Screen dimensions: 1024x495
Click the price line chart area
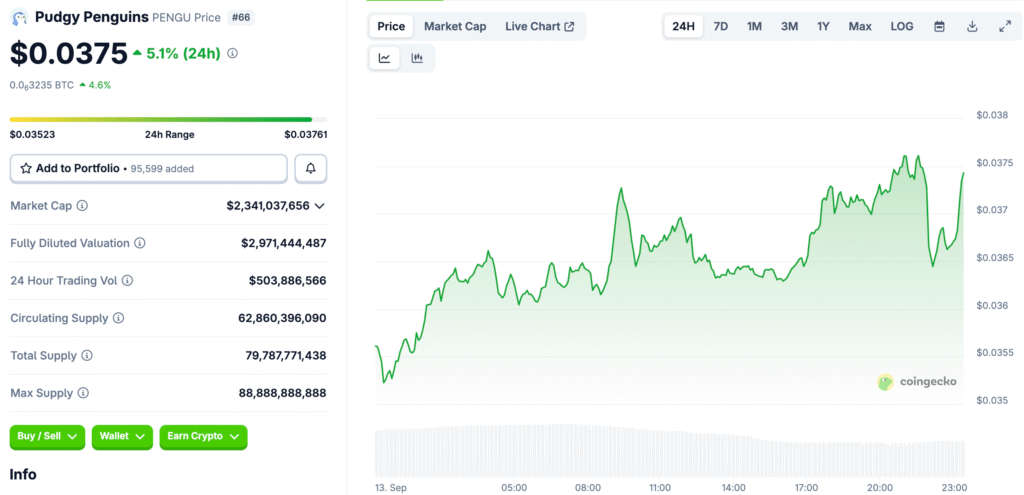pyautogui.click(x=669, y=281)
